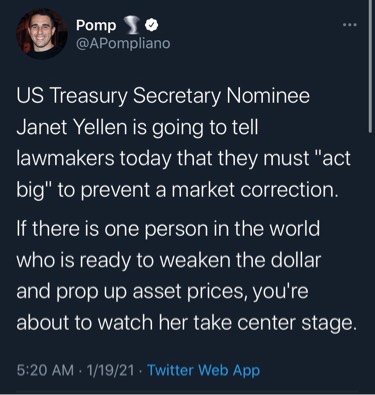
Task: Open Pomp's profile picture avatar
Action: [x=42, y=34]
